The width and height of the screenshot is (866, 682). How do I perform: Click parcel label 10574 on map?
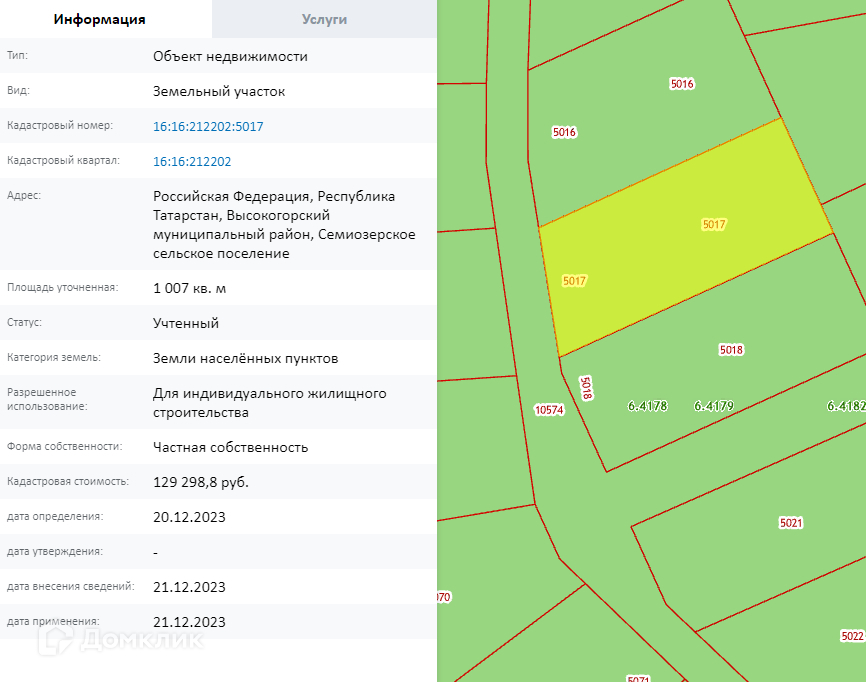click(x=549, y=409)
